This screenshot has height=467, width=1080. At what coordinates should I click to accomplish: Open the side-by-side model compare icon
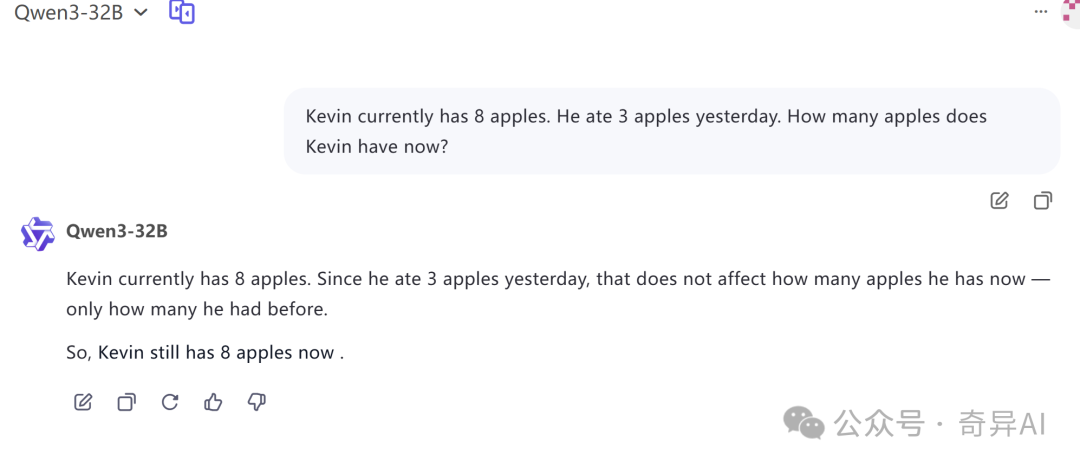click(x=182, y=12)
